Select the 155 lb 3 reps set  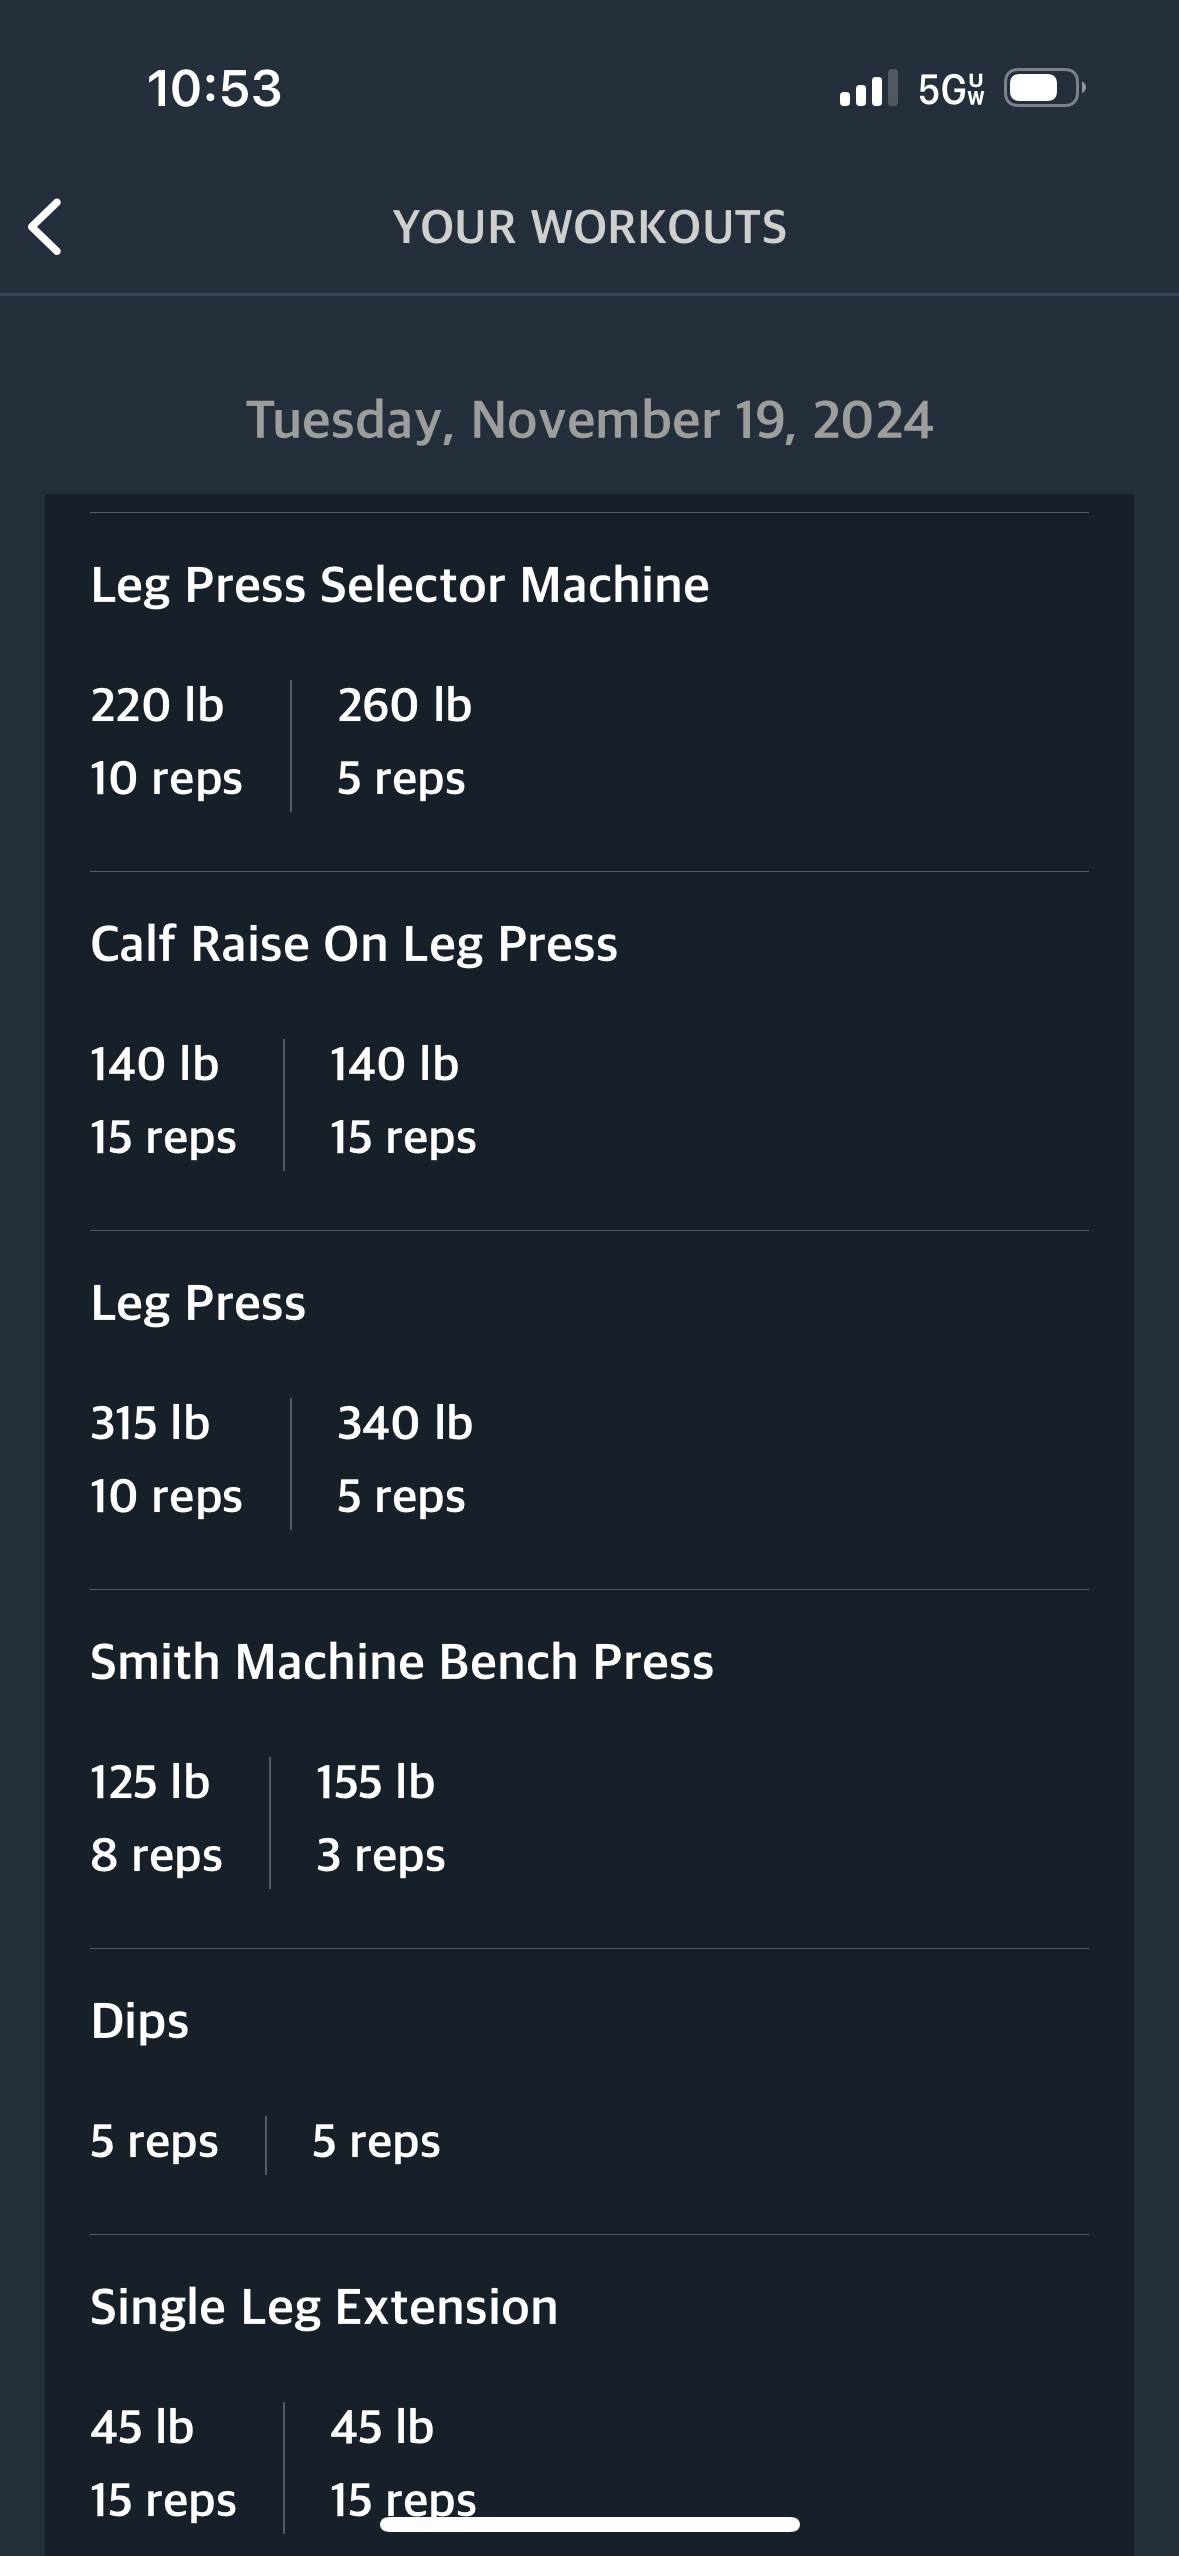click(x=380, y=1818)
